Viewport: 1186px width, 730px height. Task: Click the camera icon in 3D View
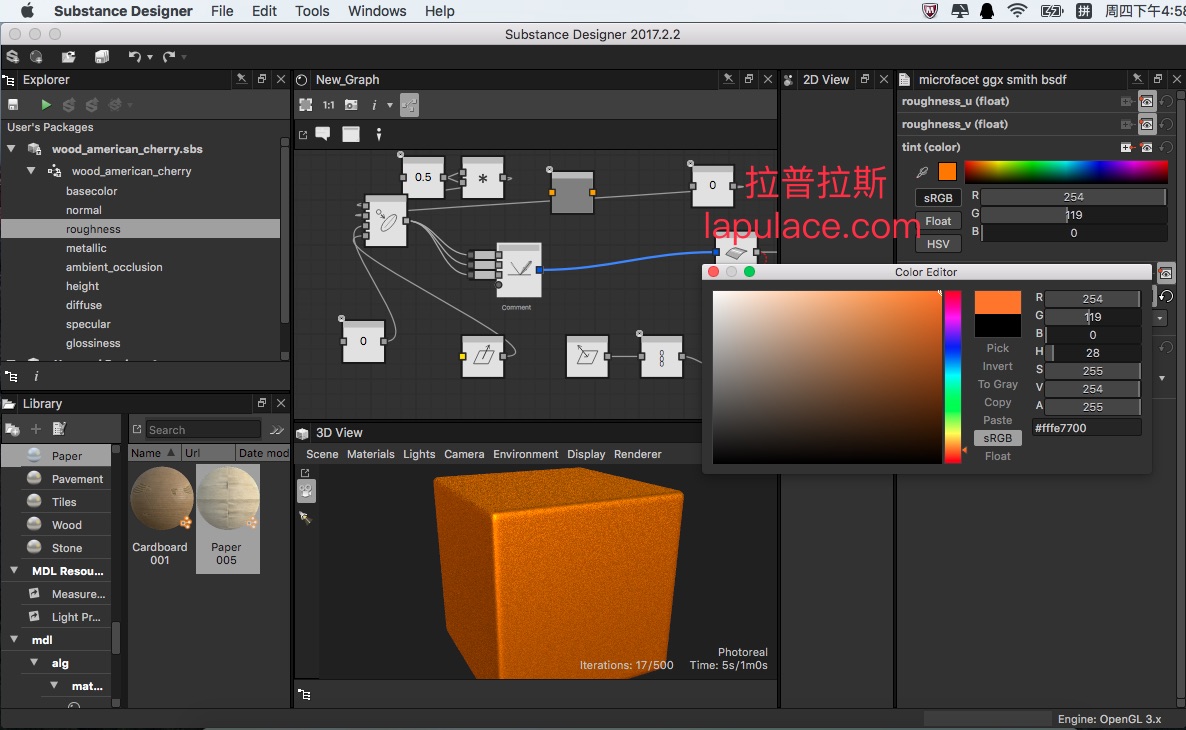point(306,490)
